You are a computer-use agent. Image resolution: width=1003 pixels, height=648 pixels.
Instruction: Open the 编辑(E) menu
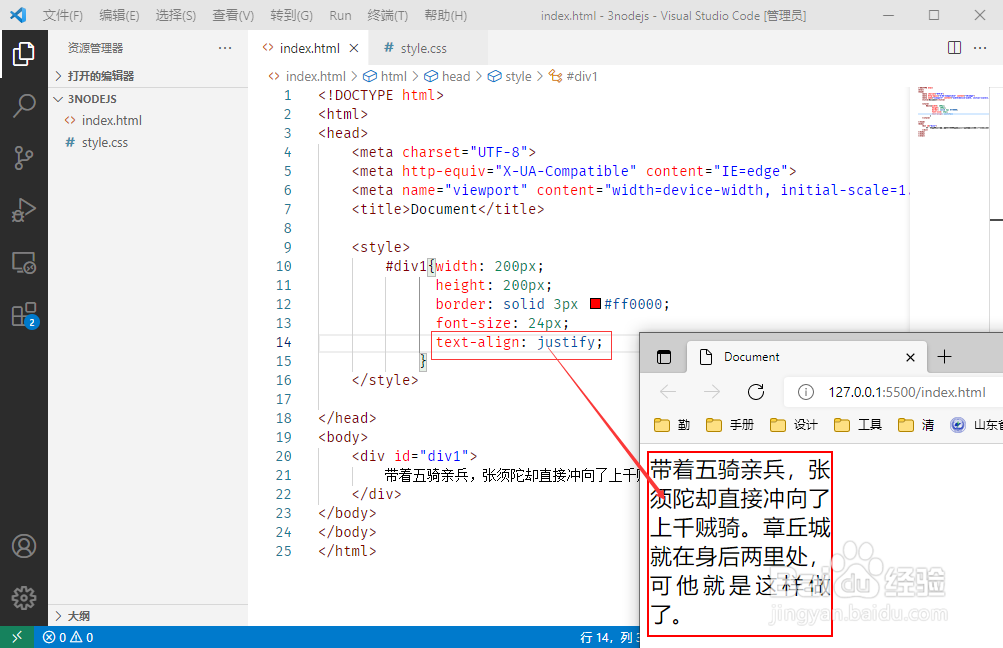tap(119, 15)
